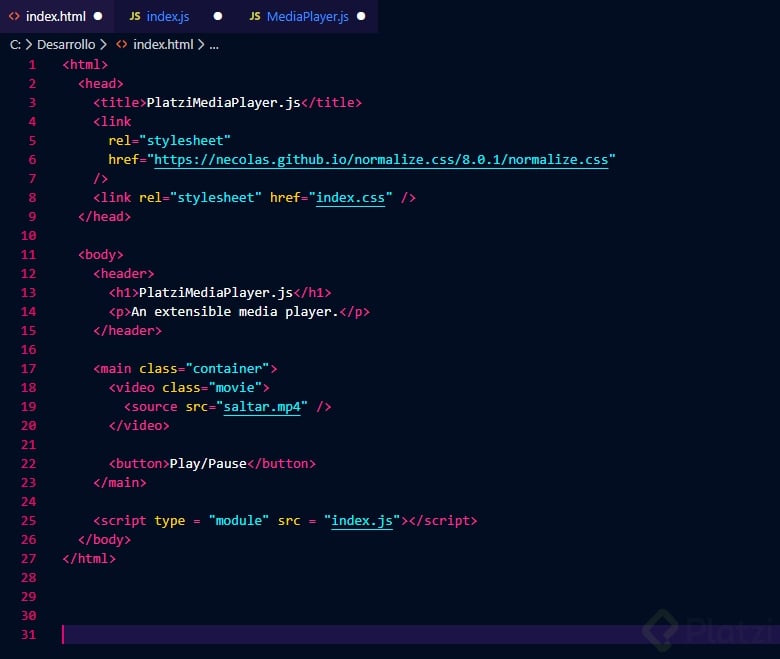Click unsaved dot on MediaPlayer.js tab

point(361,16)
